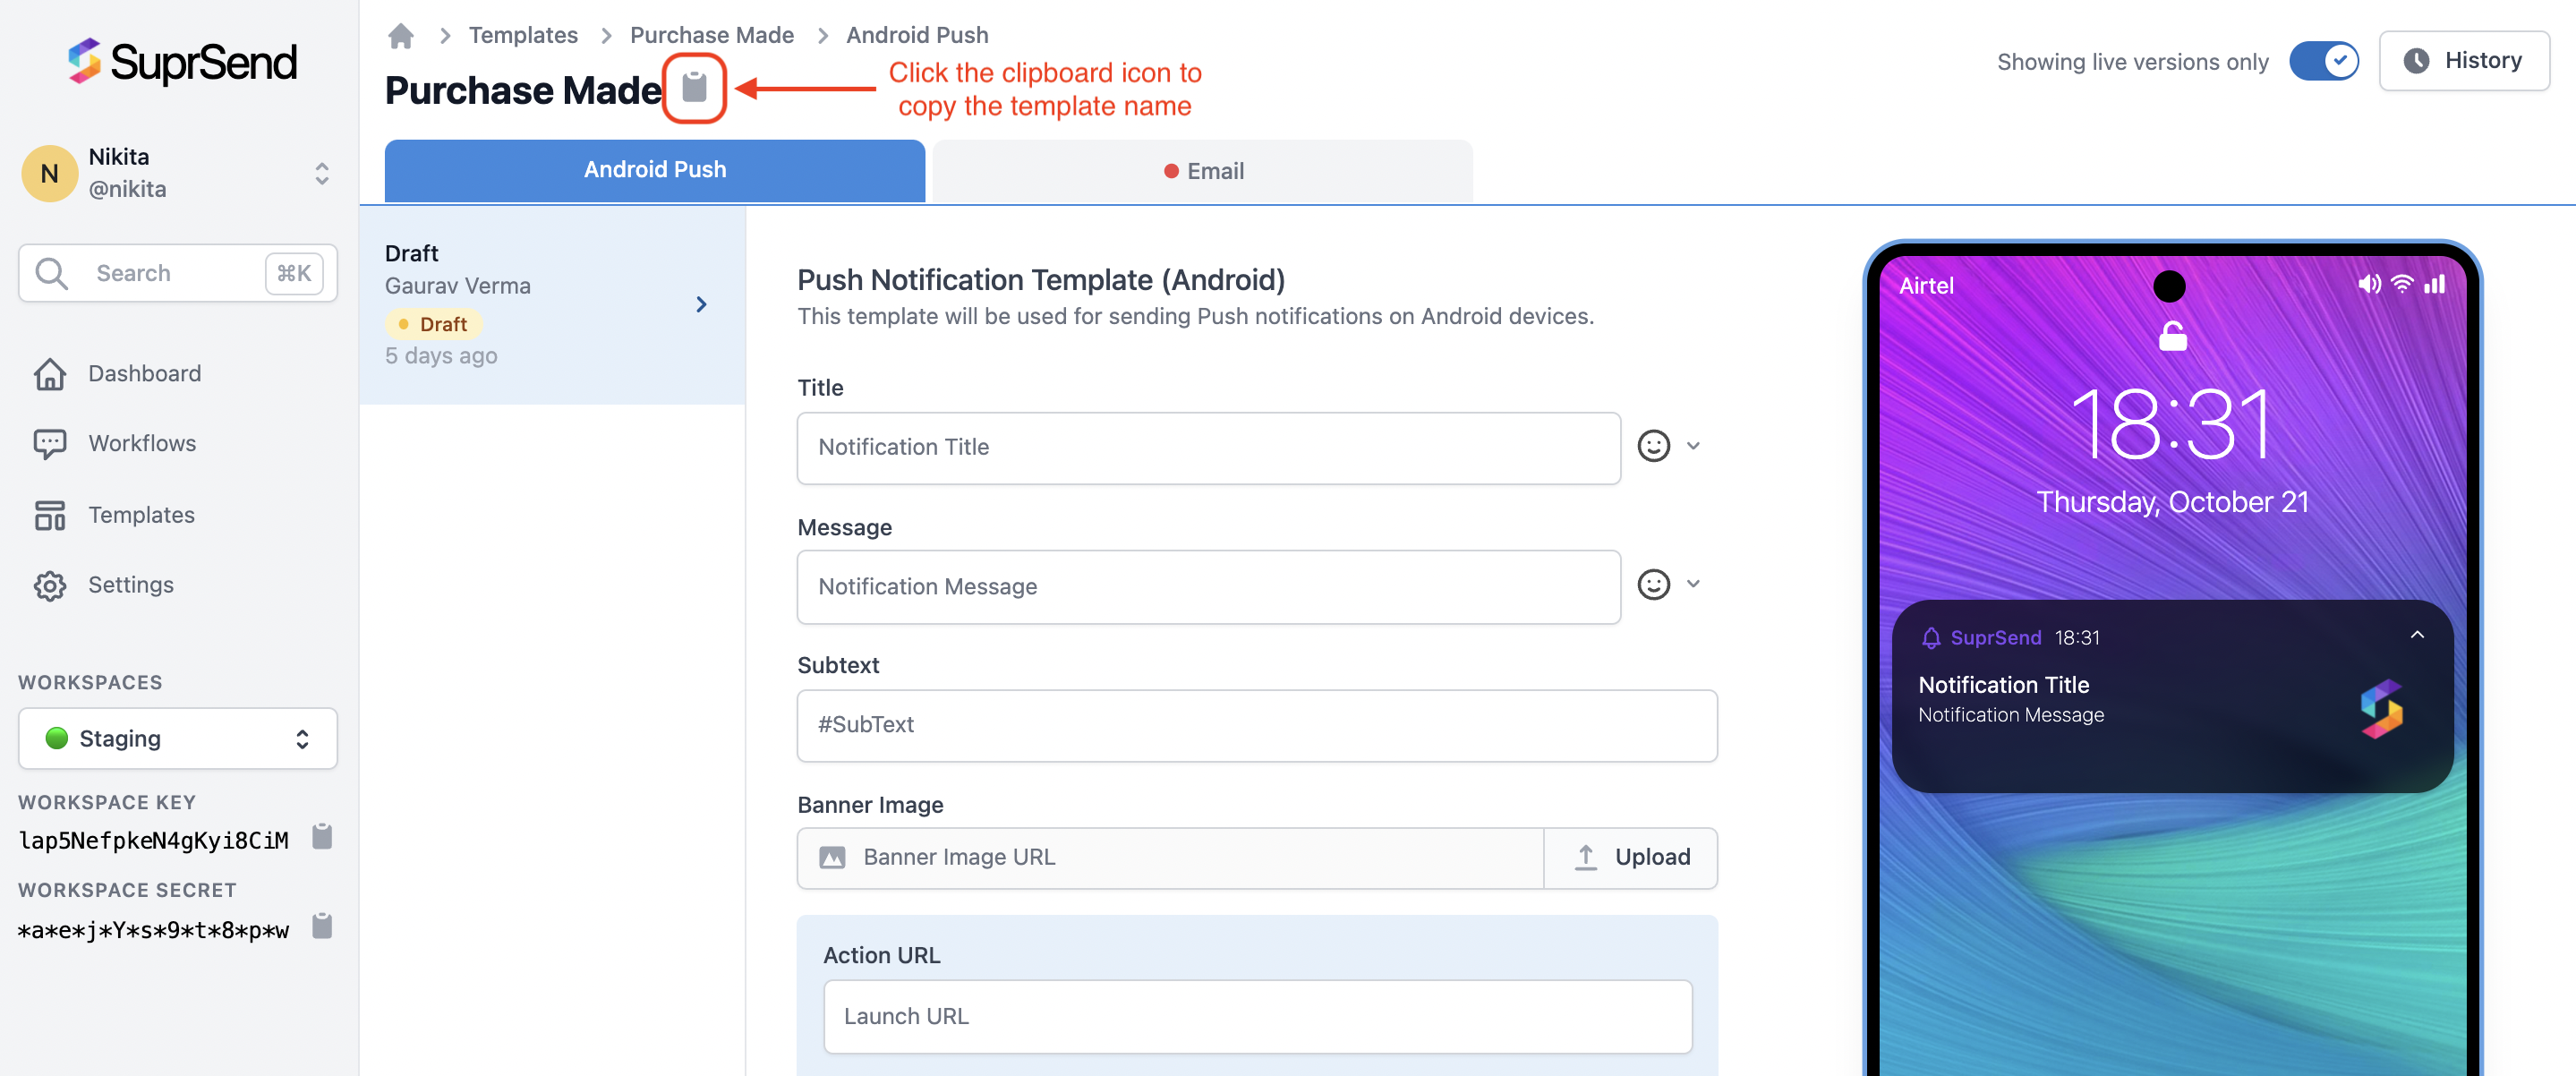Focus the Launch URL input field
2576x1076 pixels.
tap(1257, 1016)
